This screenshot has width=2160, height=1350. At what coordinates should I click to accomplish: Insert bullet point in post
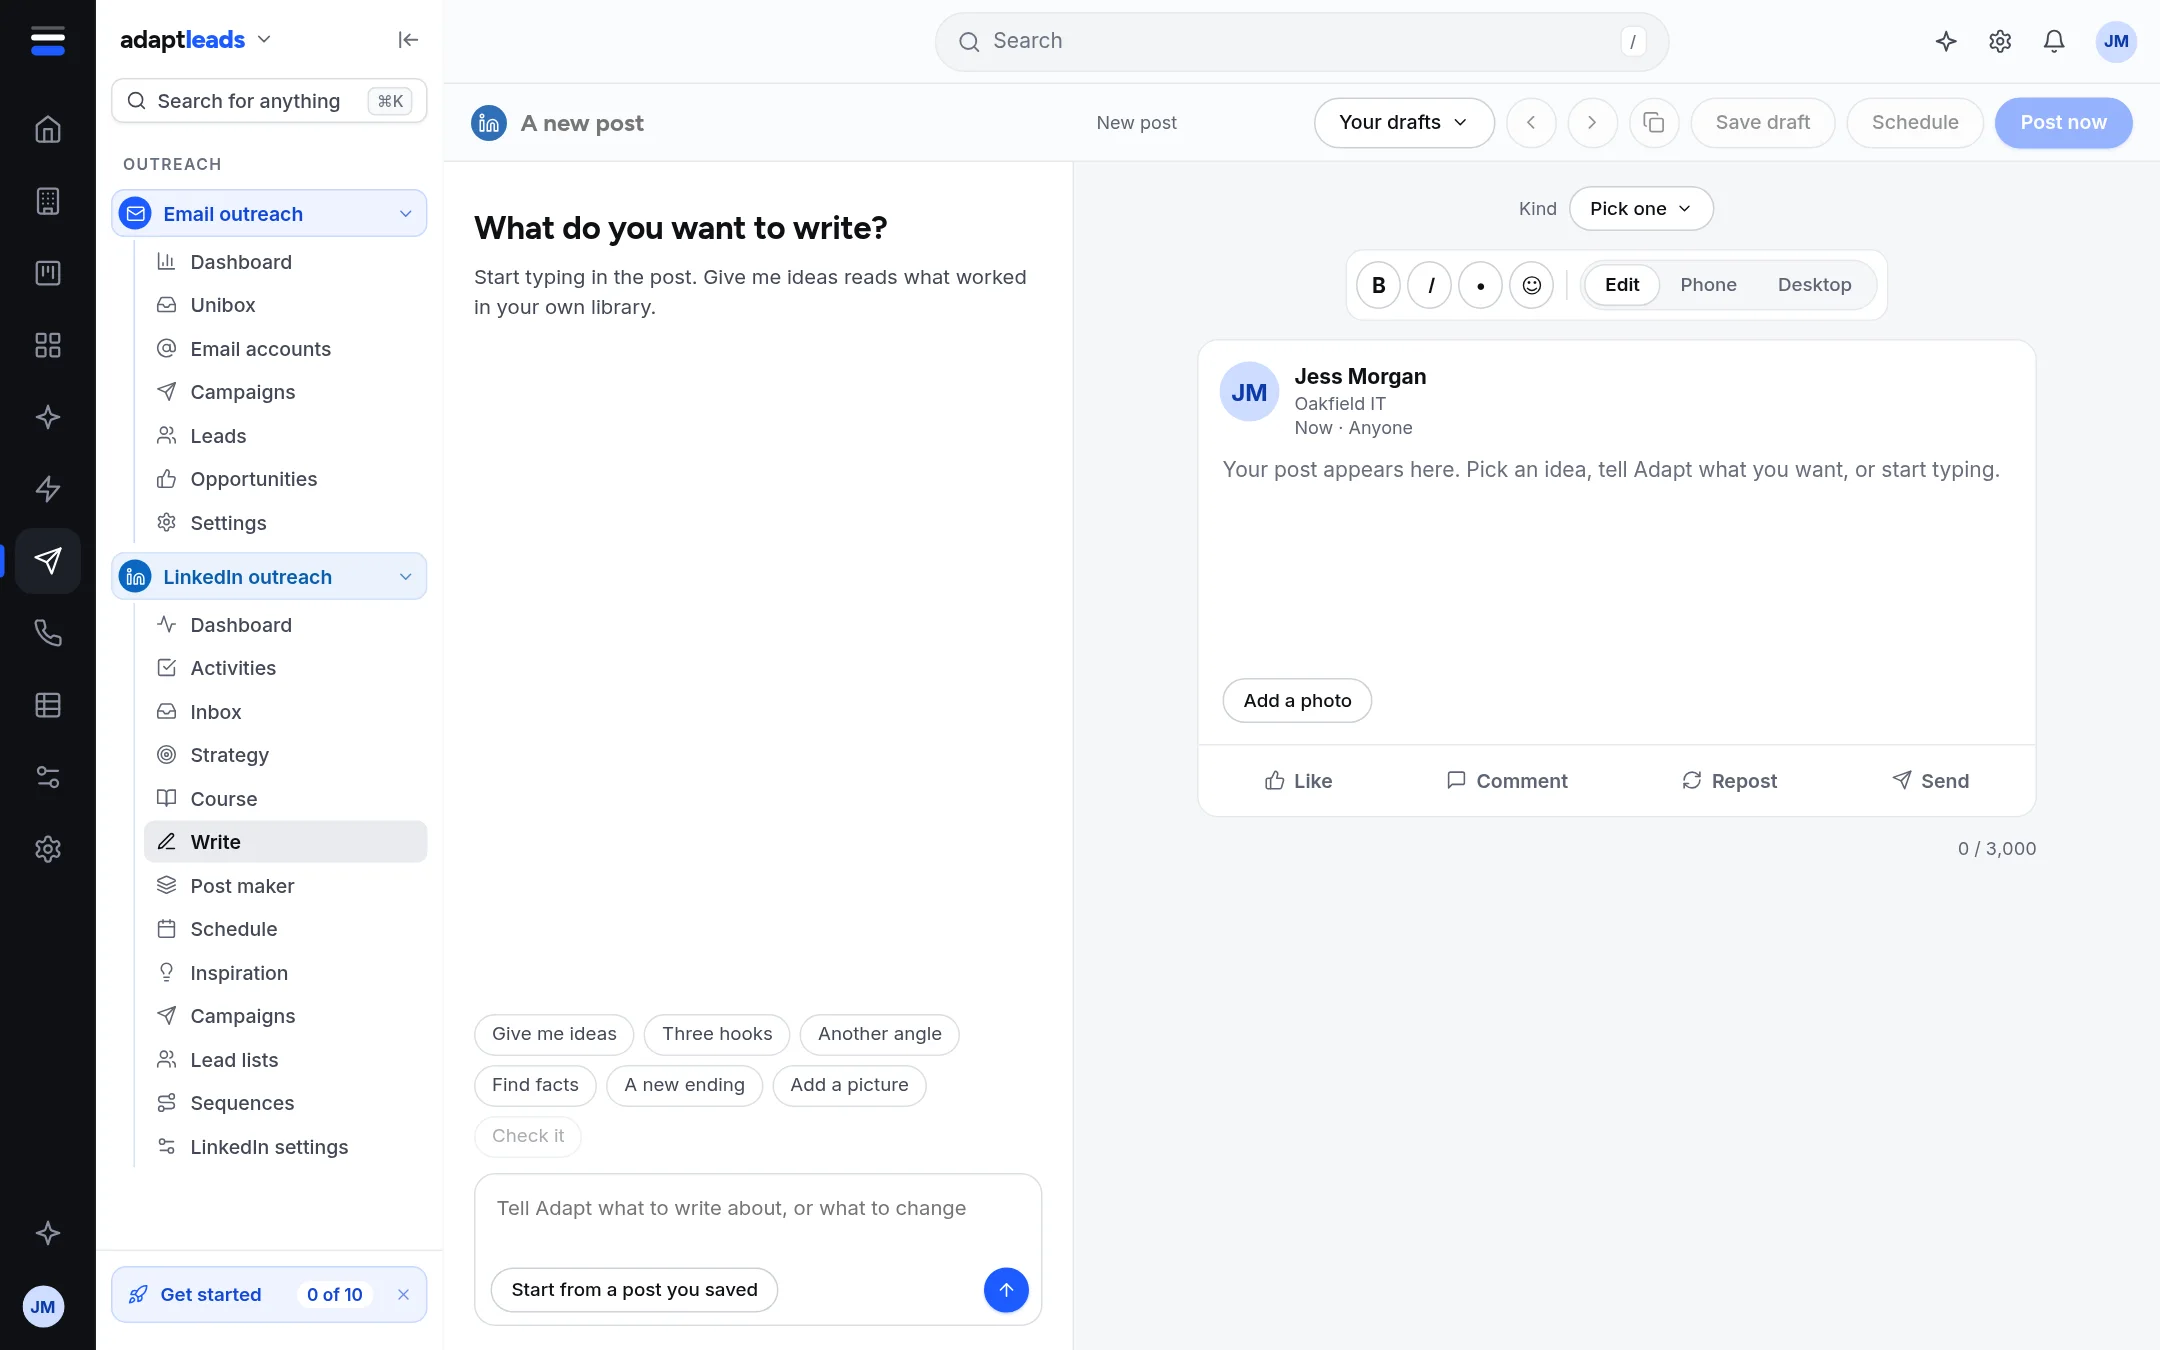tap(1480, 286)
